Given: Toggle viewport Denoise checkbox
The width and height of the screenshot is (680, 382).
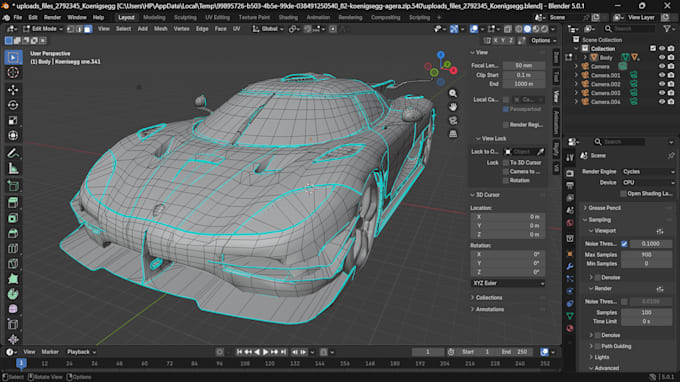Looking at the screenshot, I should pos(598,278).
